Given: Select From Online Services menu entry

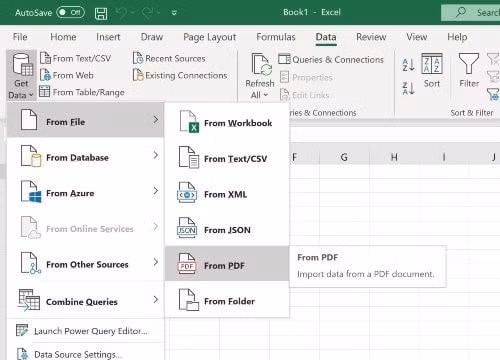Looking at the screenshot, I should tap(85, 227).
